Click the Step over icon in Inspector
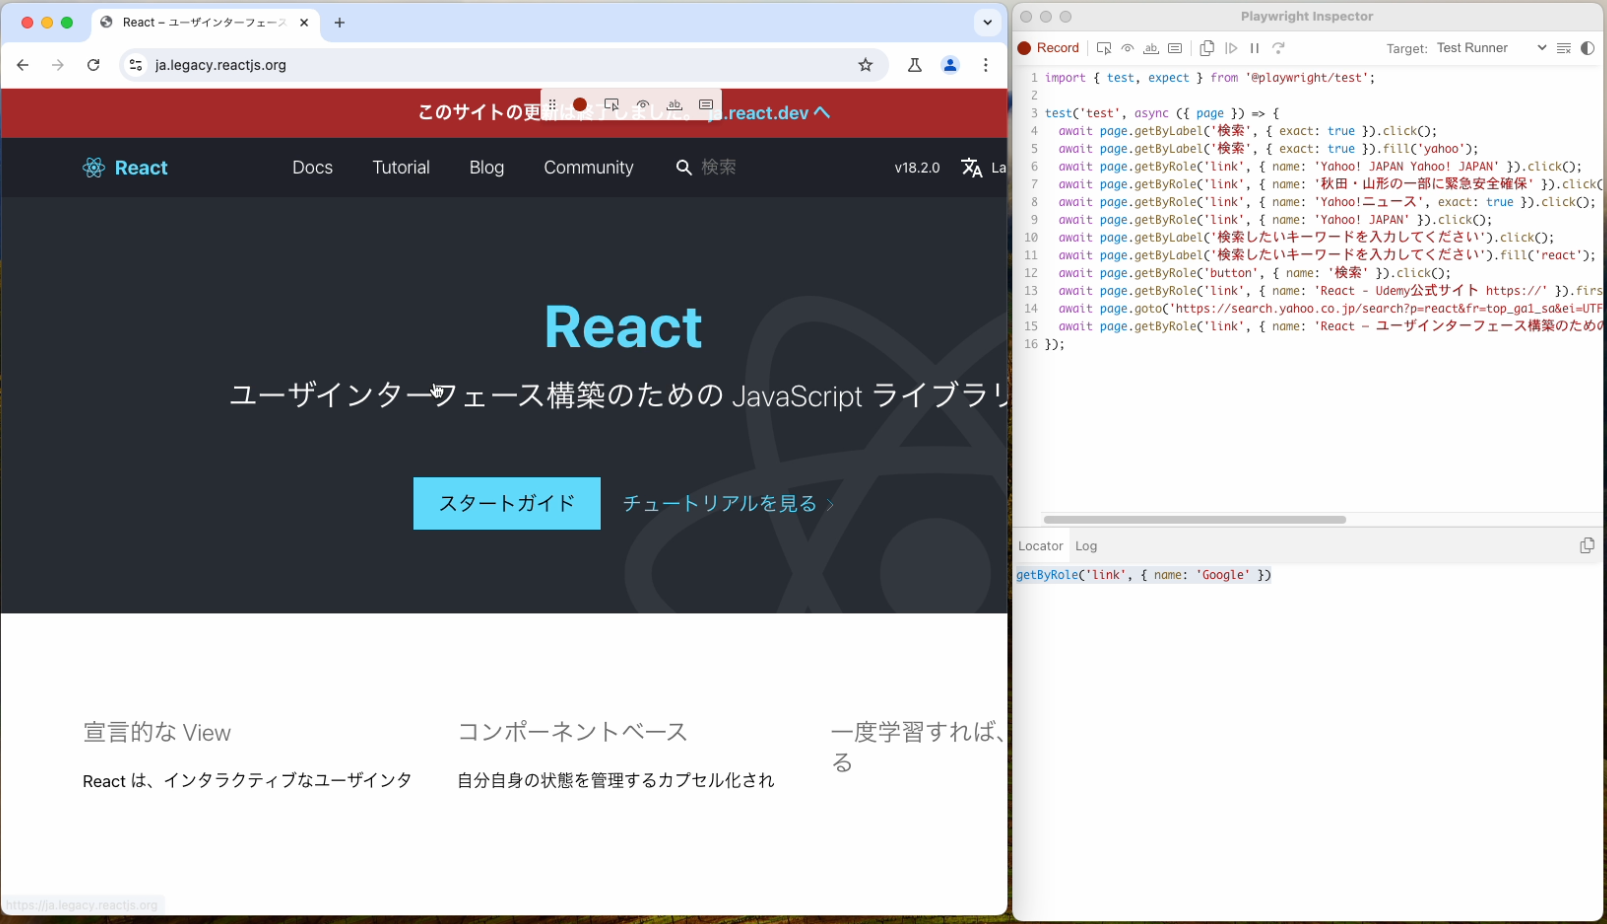The width and height of the screenshot is (1607, 924). click(1278, 48)
